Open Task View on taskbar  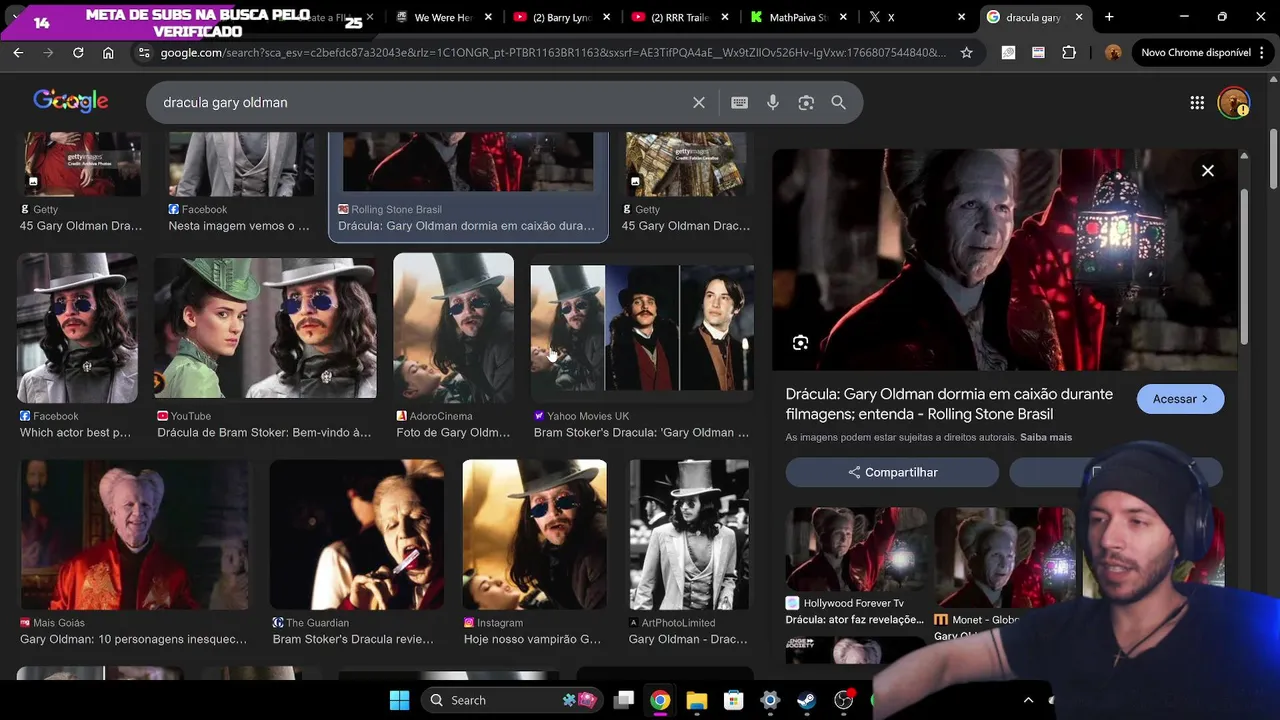[x=624, y=700]
